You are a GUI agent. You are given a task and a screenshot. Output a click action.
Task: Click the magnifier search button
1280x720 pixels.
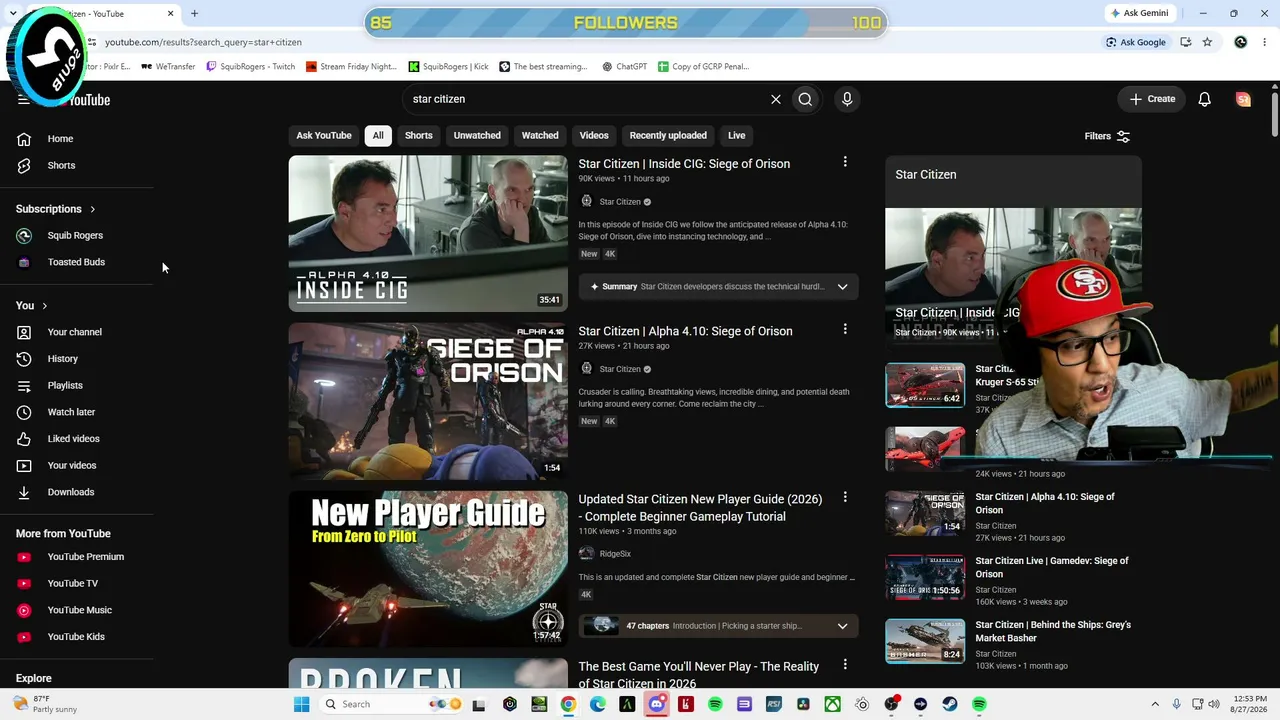(x=805, y=99)
